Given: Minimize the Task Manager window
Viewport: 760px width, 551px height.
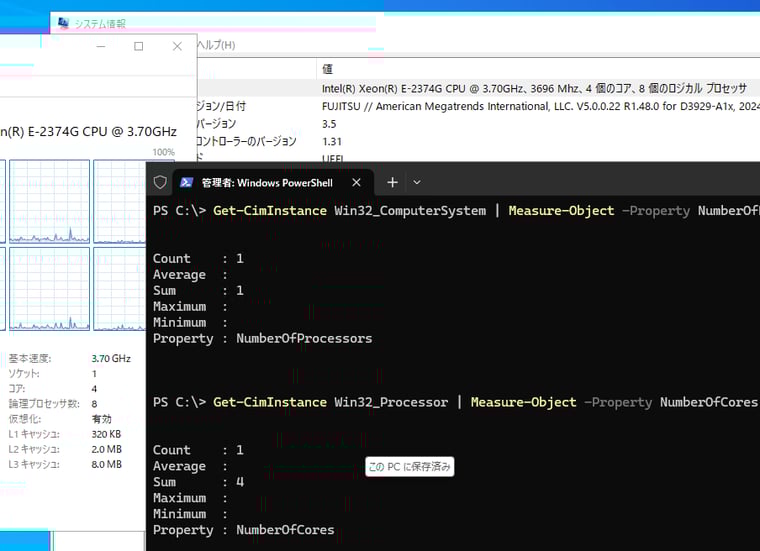Looking at the screenshot, I should pos(101,47).
